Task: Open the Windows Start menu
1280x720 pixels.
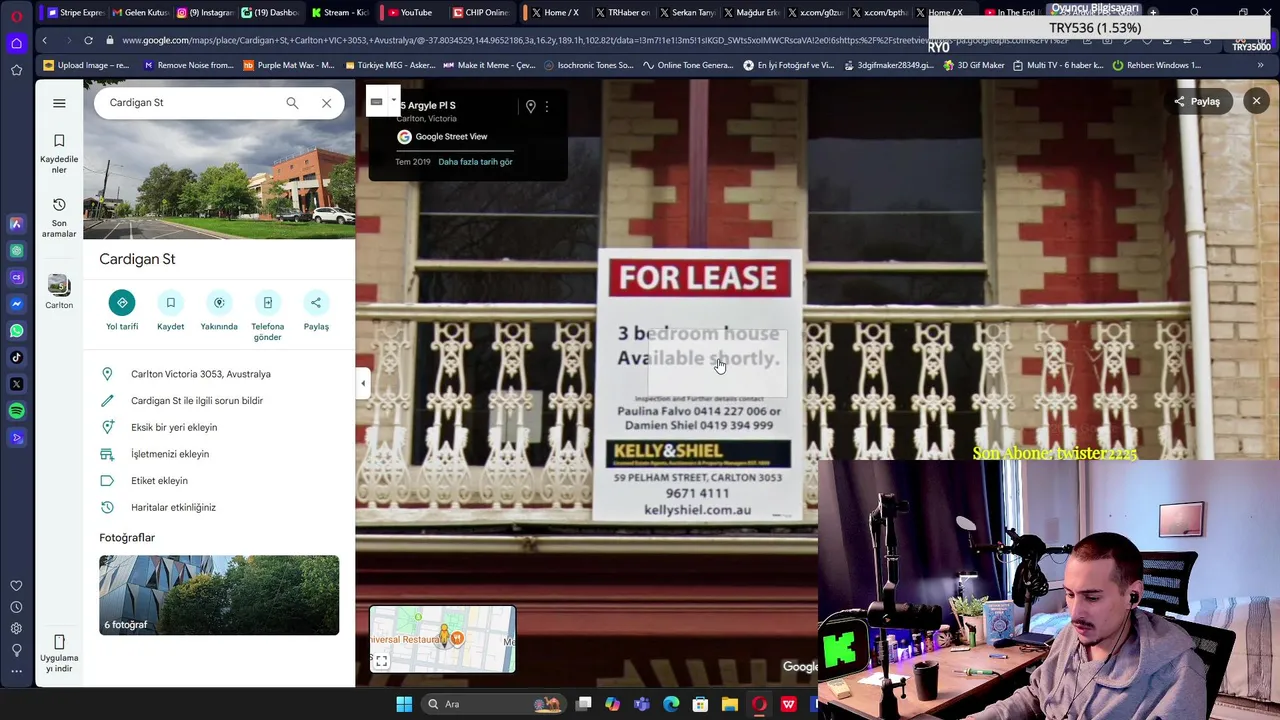Action: (x=404, y=704)
